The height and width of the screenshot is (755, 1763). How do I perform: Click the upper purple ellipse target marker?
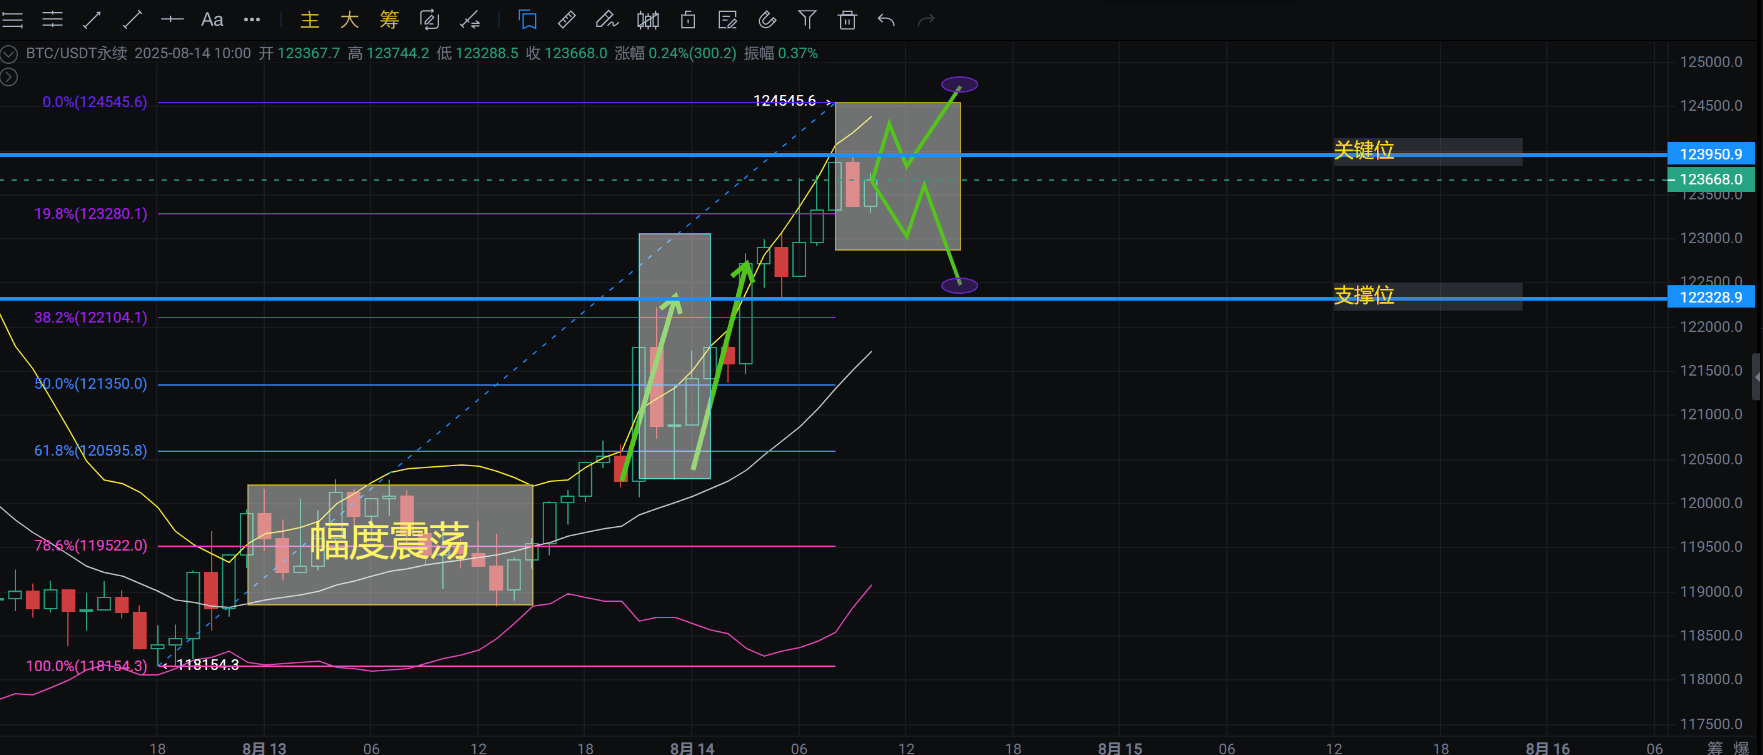click(x=960, y=84)
